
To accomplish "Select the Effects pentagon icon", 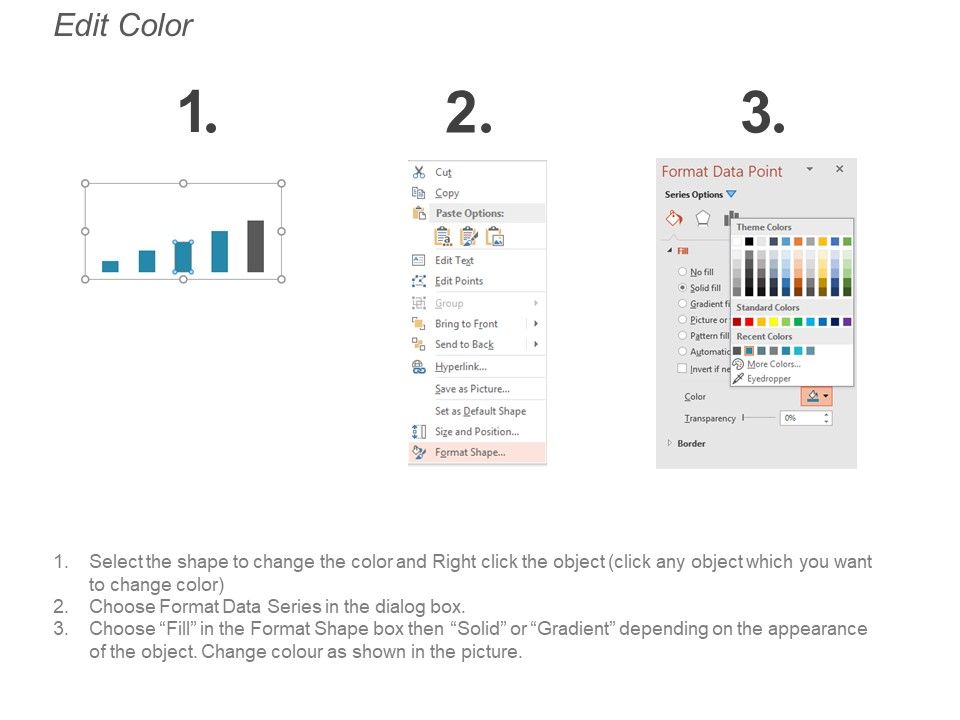I will (x=703, y=218).
